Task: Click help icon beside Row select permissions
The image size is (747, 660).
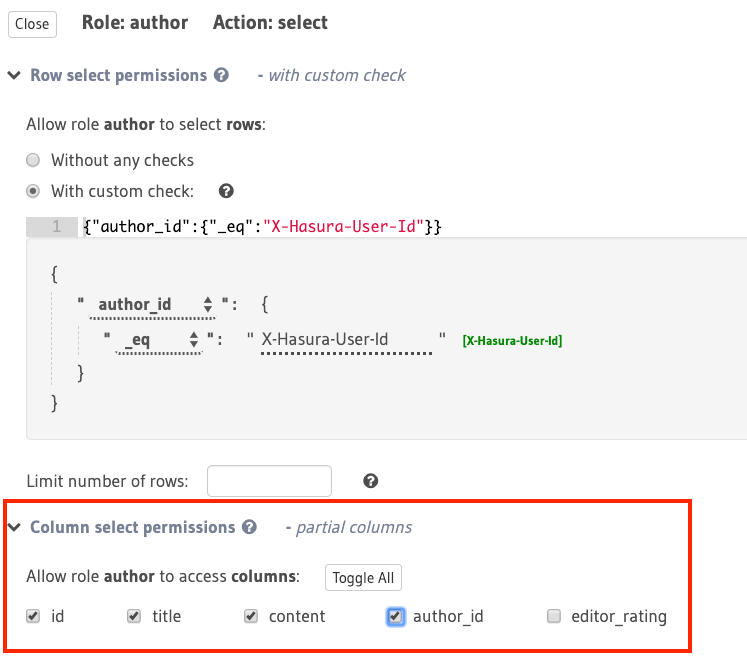Action: pos(221,75)
